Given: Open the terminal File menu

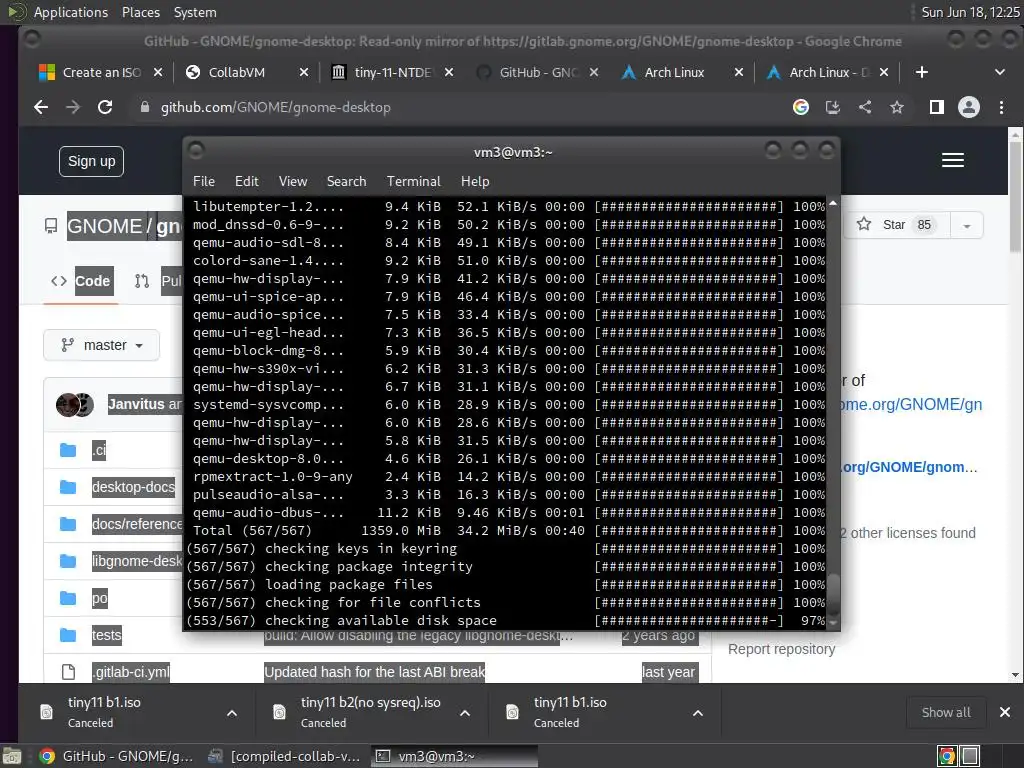Looking at the screenshot, I should [x=204, y=181].
